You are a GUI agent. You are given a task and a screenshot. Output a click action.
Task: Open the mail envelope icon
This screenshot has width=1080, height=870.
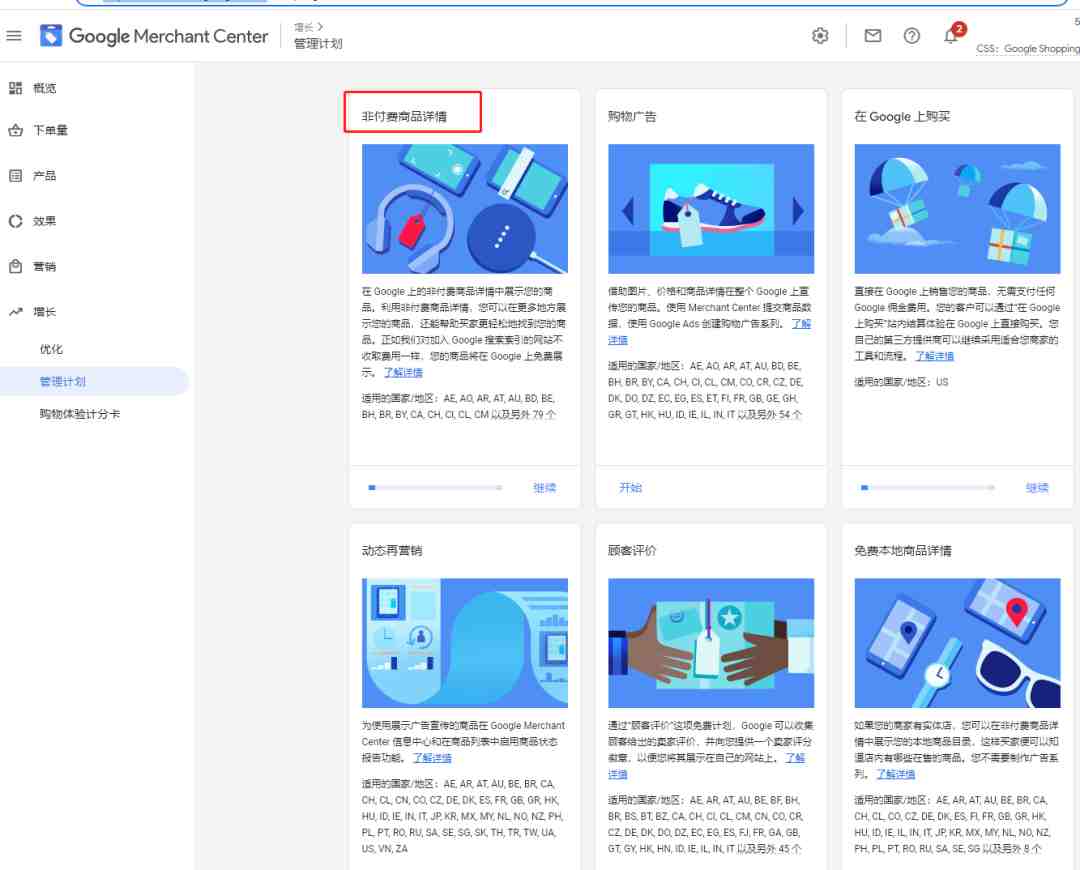[x=873, y=36]
